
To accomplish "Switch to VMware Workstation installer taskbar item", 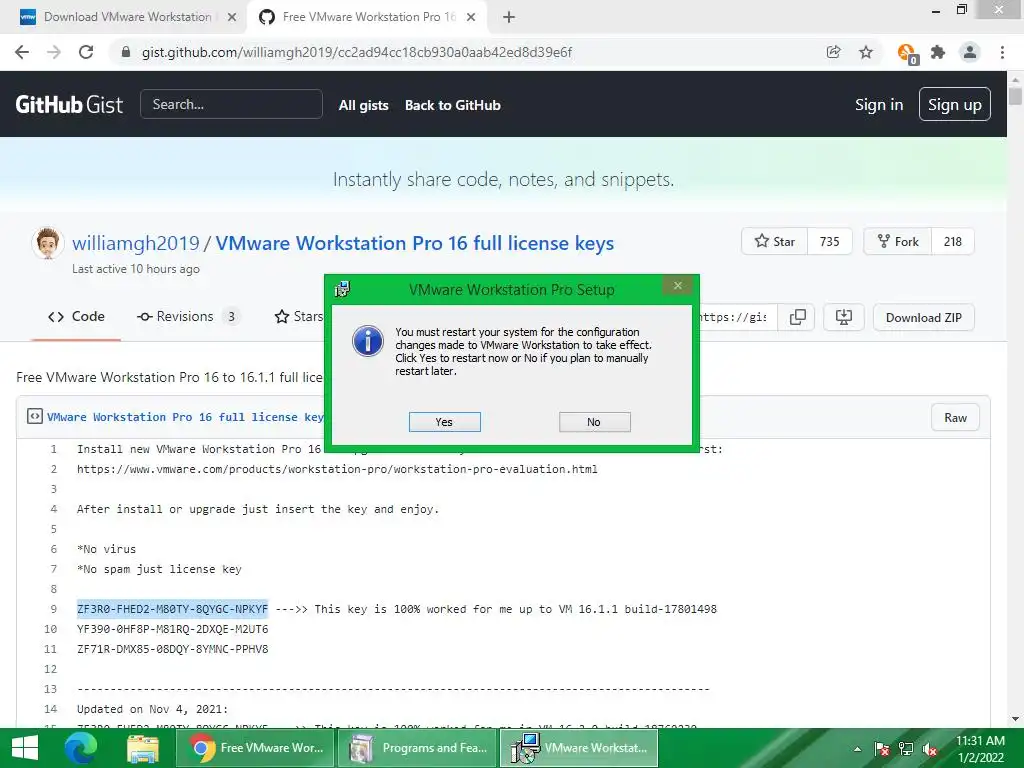I will [x=579, y=748].
